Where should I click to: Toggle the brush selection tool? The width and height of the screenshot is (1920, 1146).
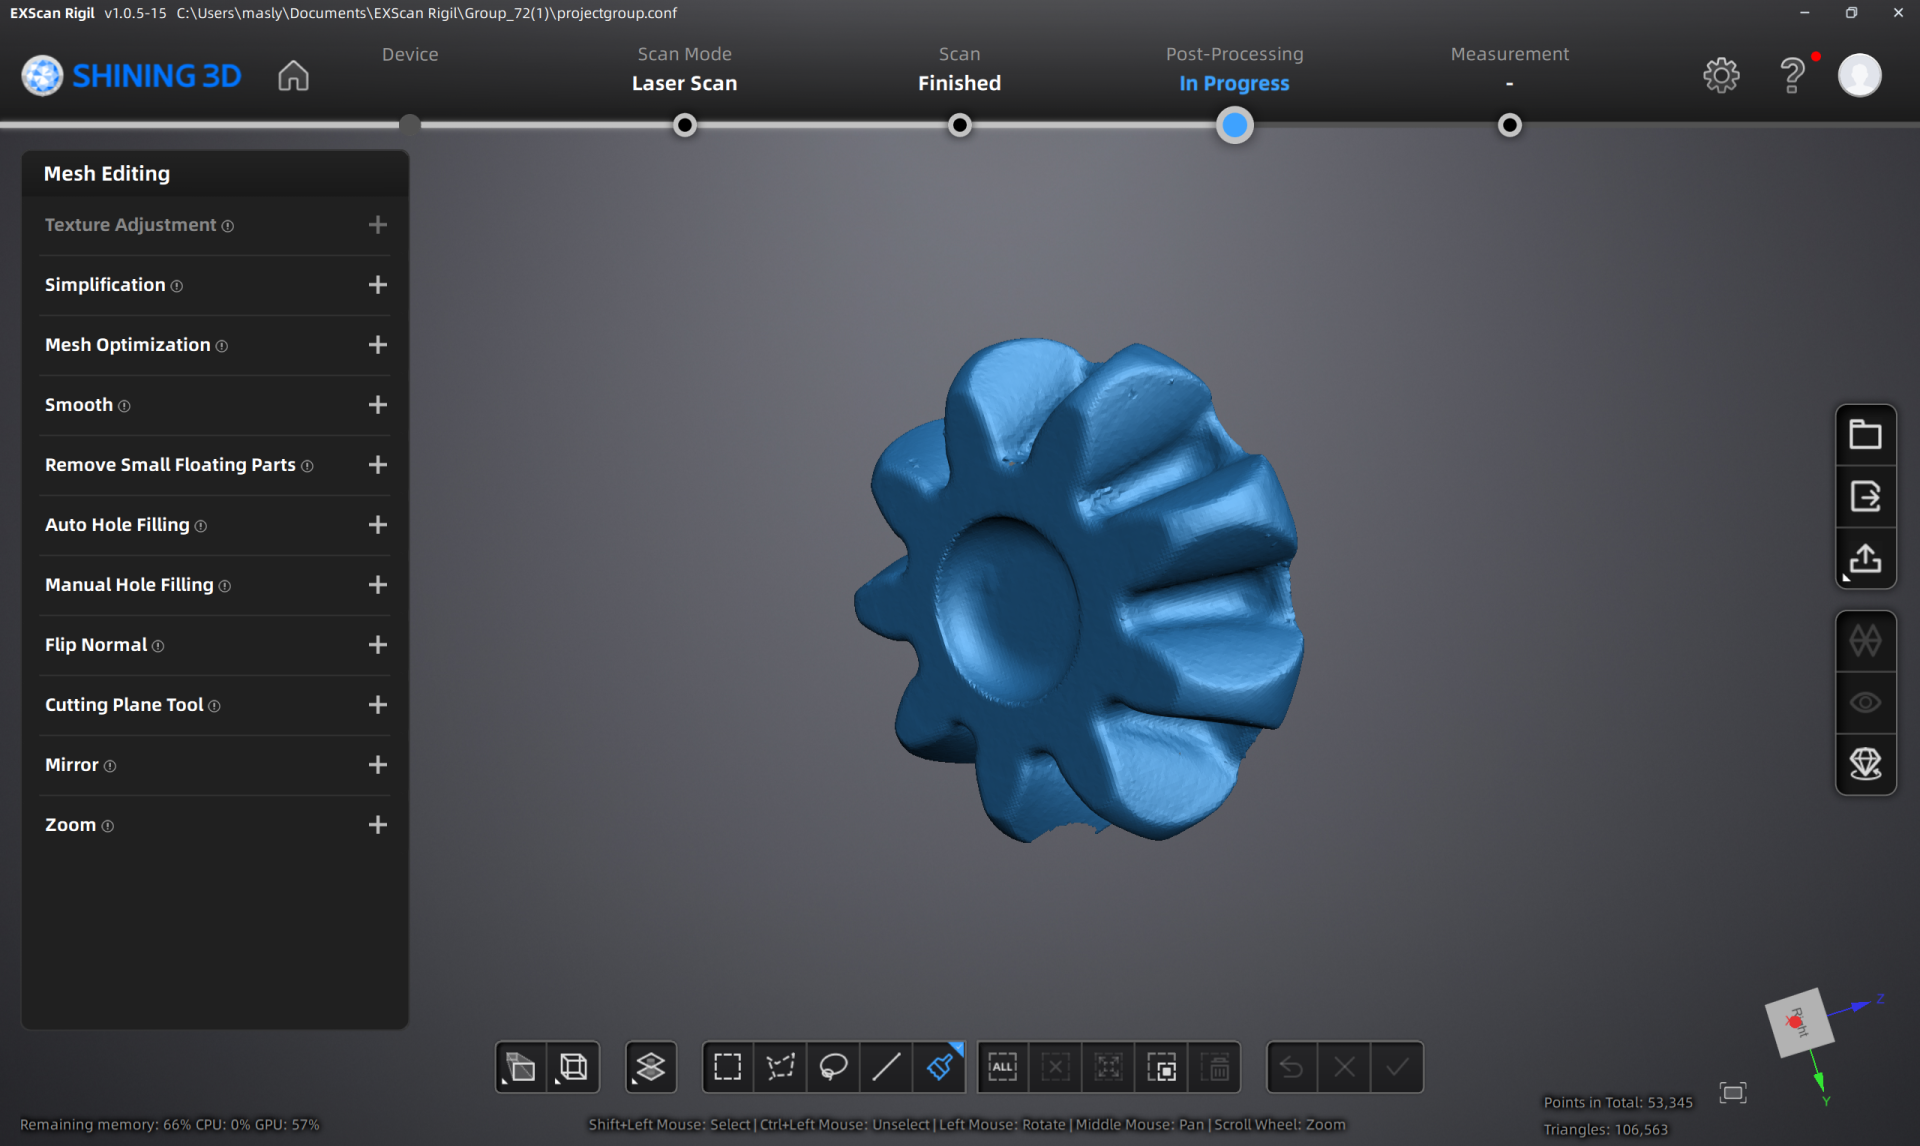[x=939, y=1067]
